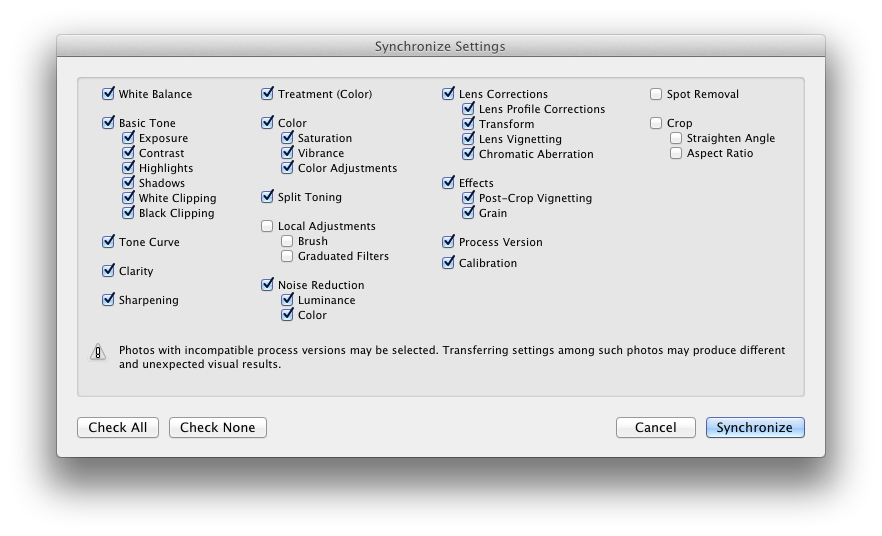Viewport: 882px width, 536px height.
Task: Enable the Crop checkbox
Action: point(656,123)
